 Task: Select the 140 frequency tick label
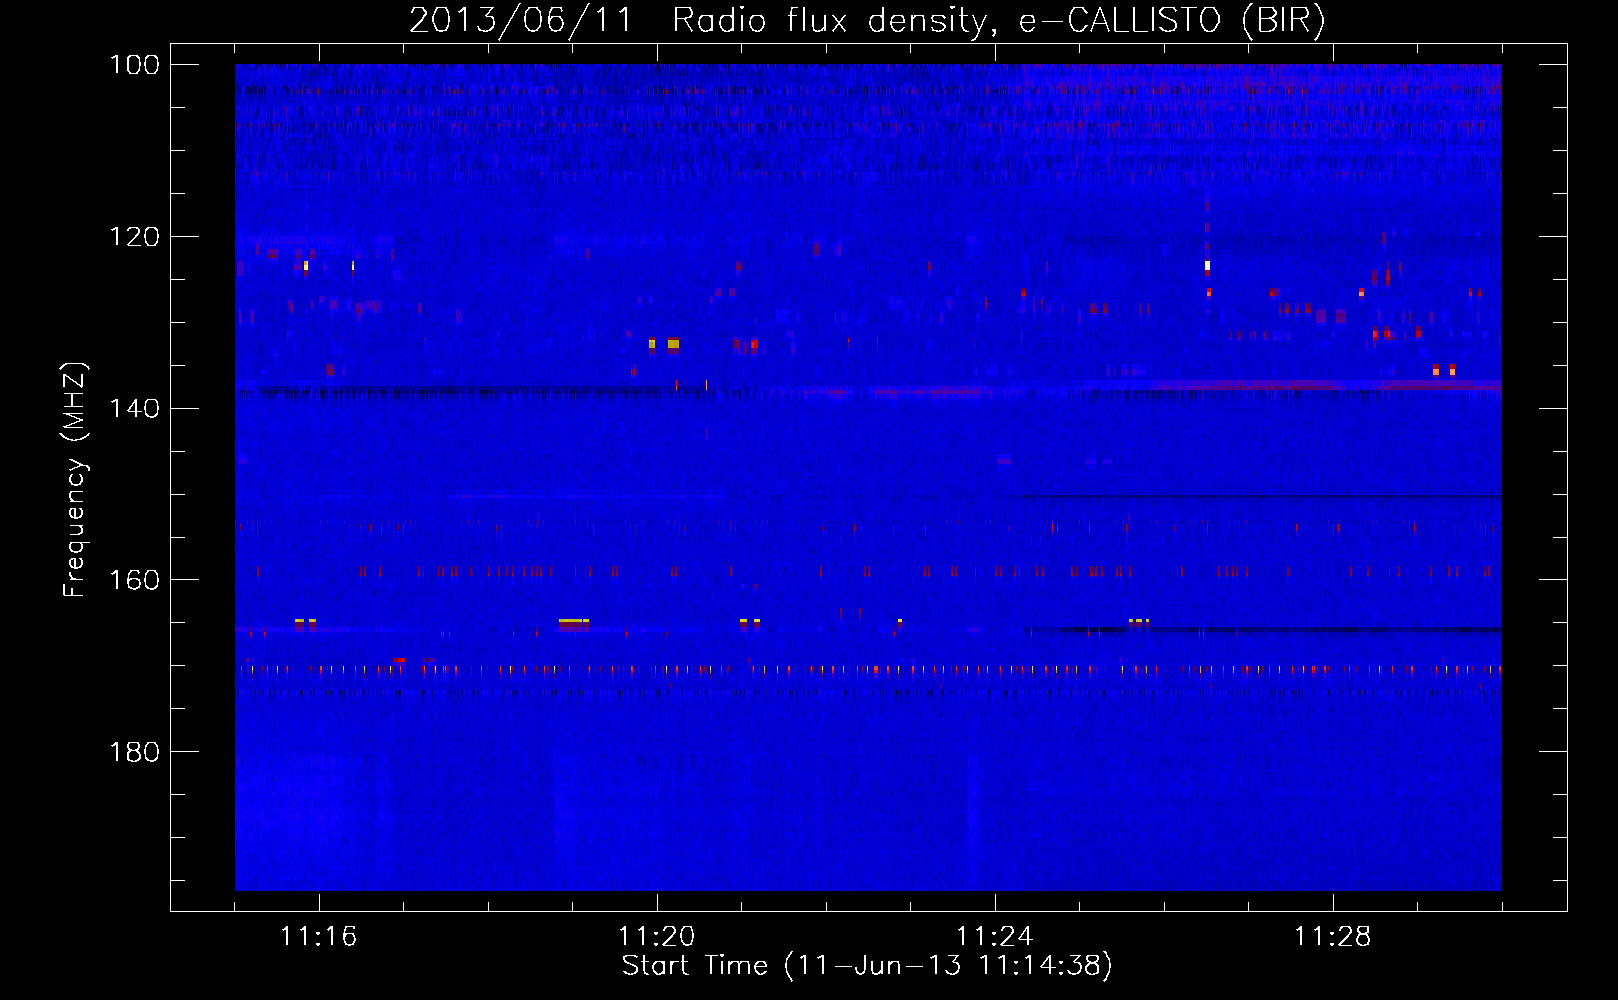click(x=134, y=408)
